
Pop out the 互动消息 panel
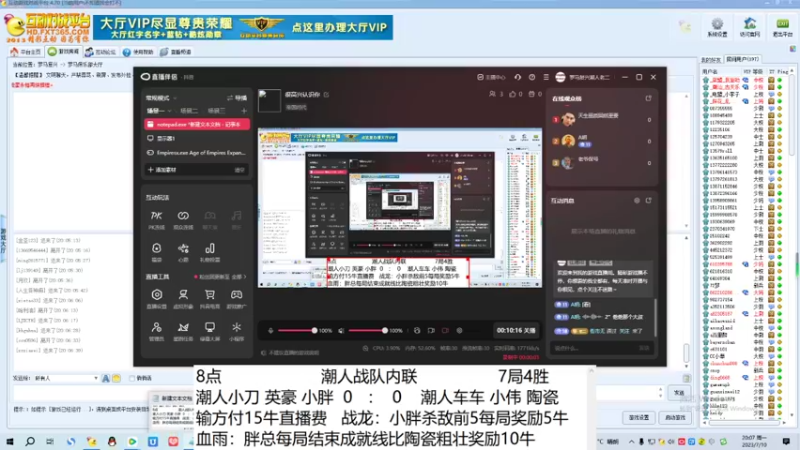click(x=648, y=201)
